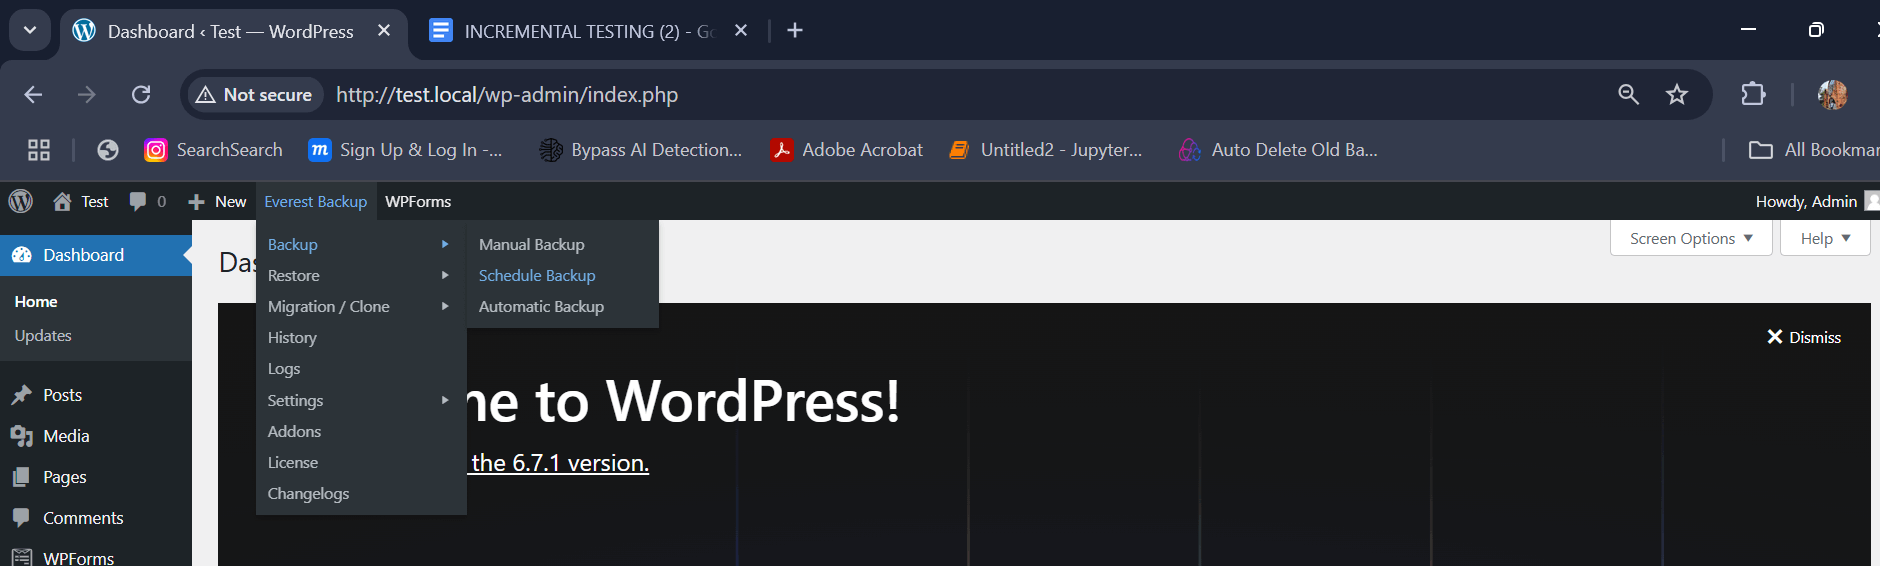Viewport: 1880px width, 566px height.
Task: Open the browser extensions puzzle icon
Action: (x=1753, y=95)
